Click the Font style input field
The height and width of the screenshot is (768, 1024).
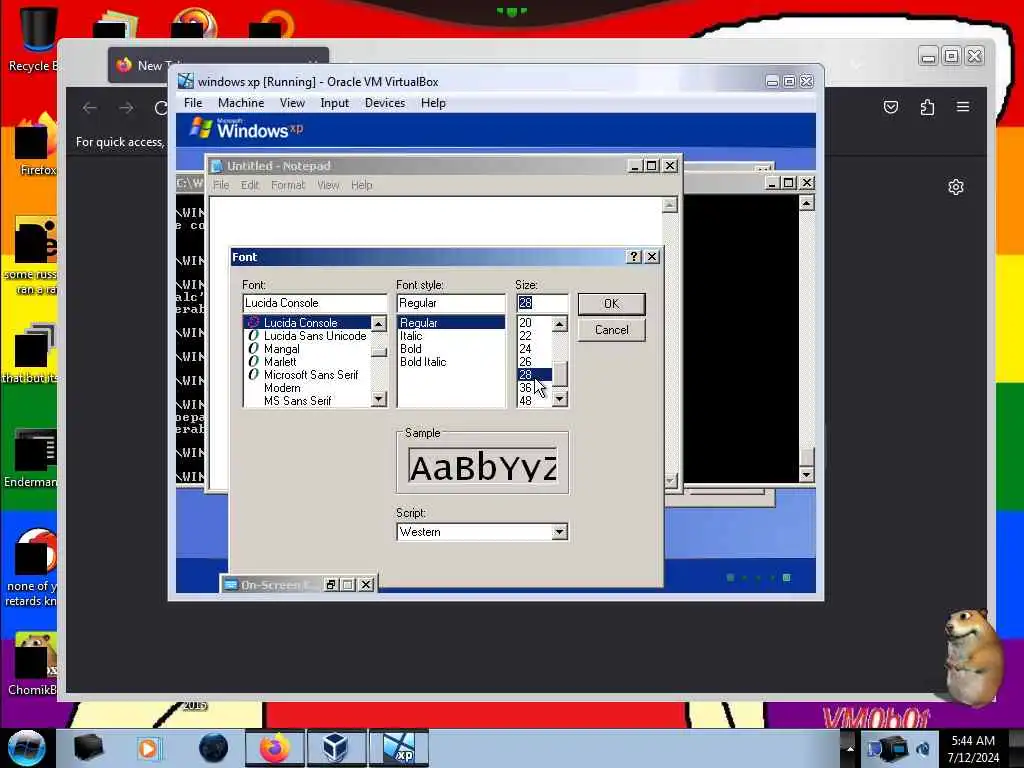451,303
